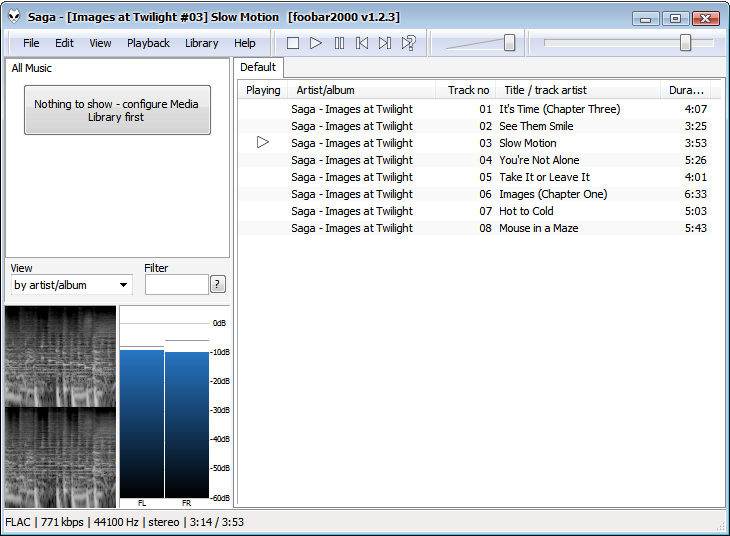
Task: Click the FR channel peak meter bar
Action: [x=187, y=425]
